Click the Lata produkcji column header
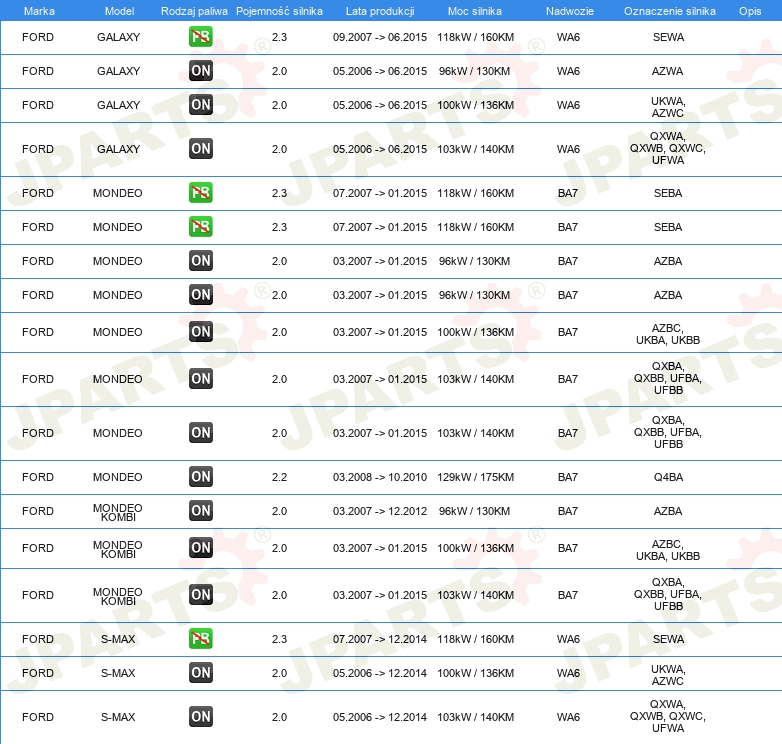 click(x=380, y=11)
